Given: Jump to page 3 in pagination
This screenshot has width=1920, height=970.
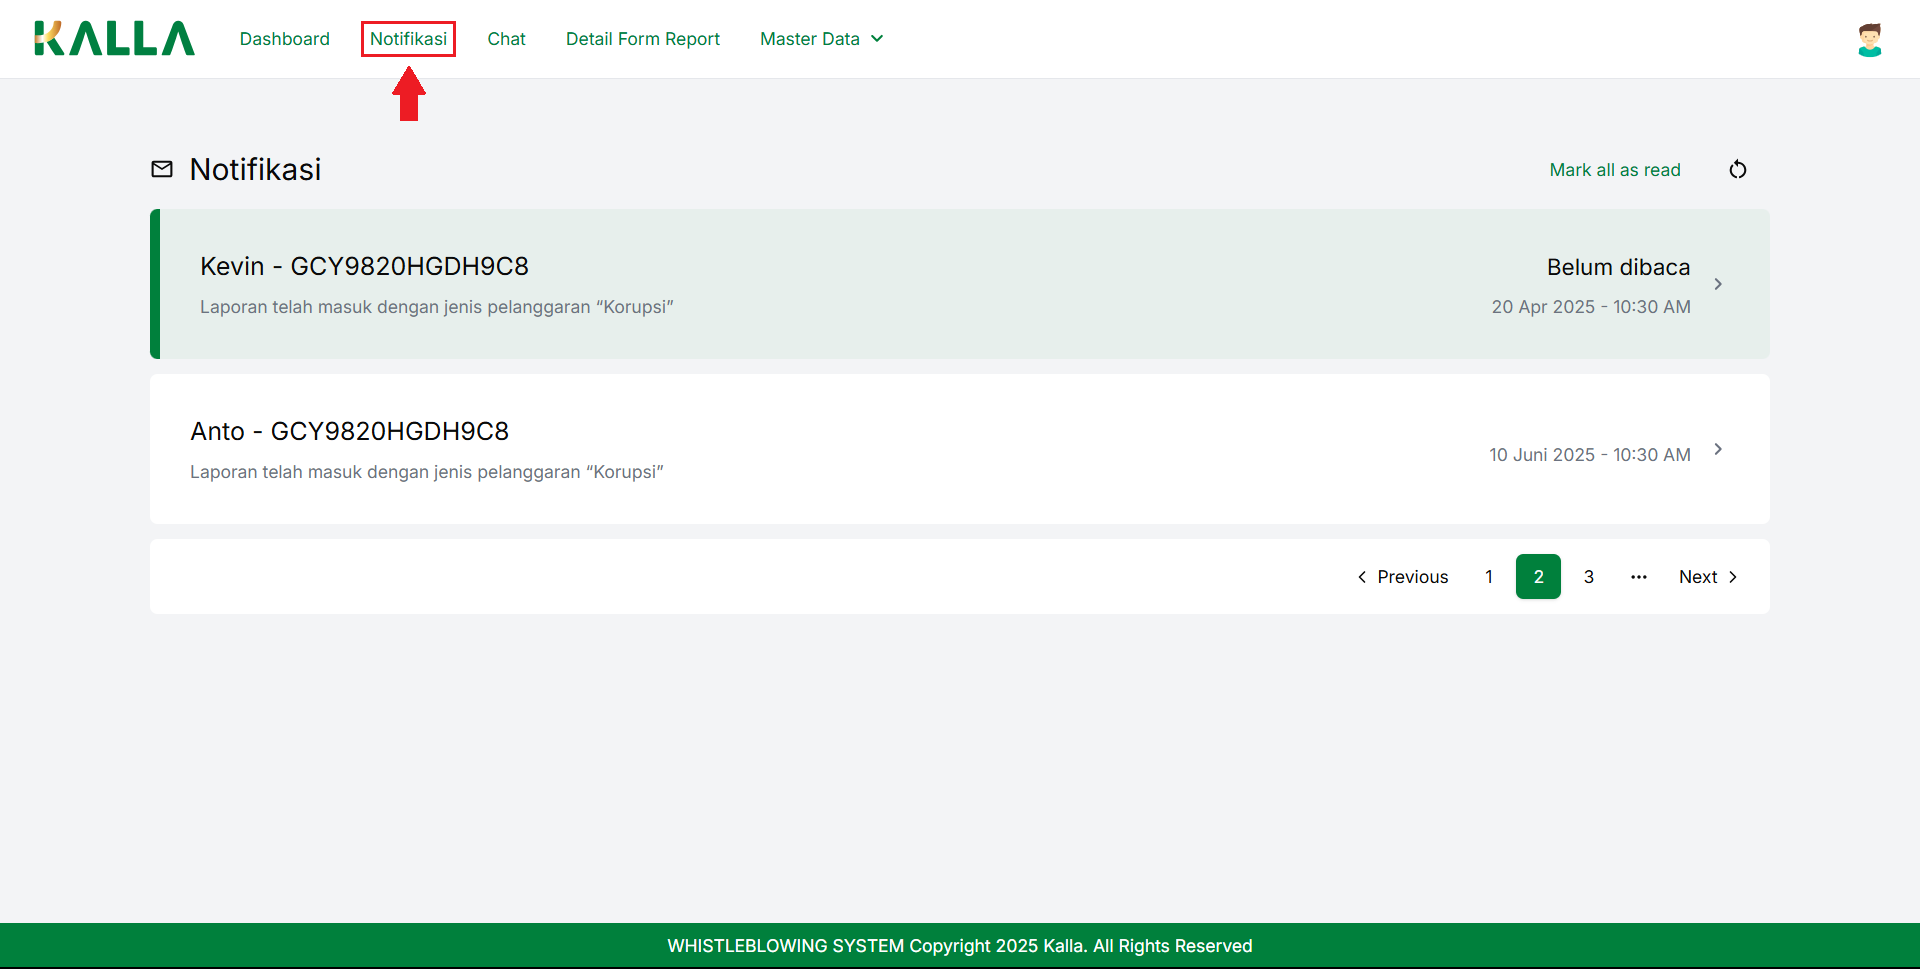Looking at the screenshot, I should point(1588,577).
